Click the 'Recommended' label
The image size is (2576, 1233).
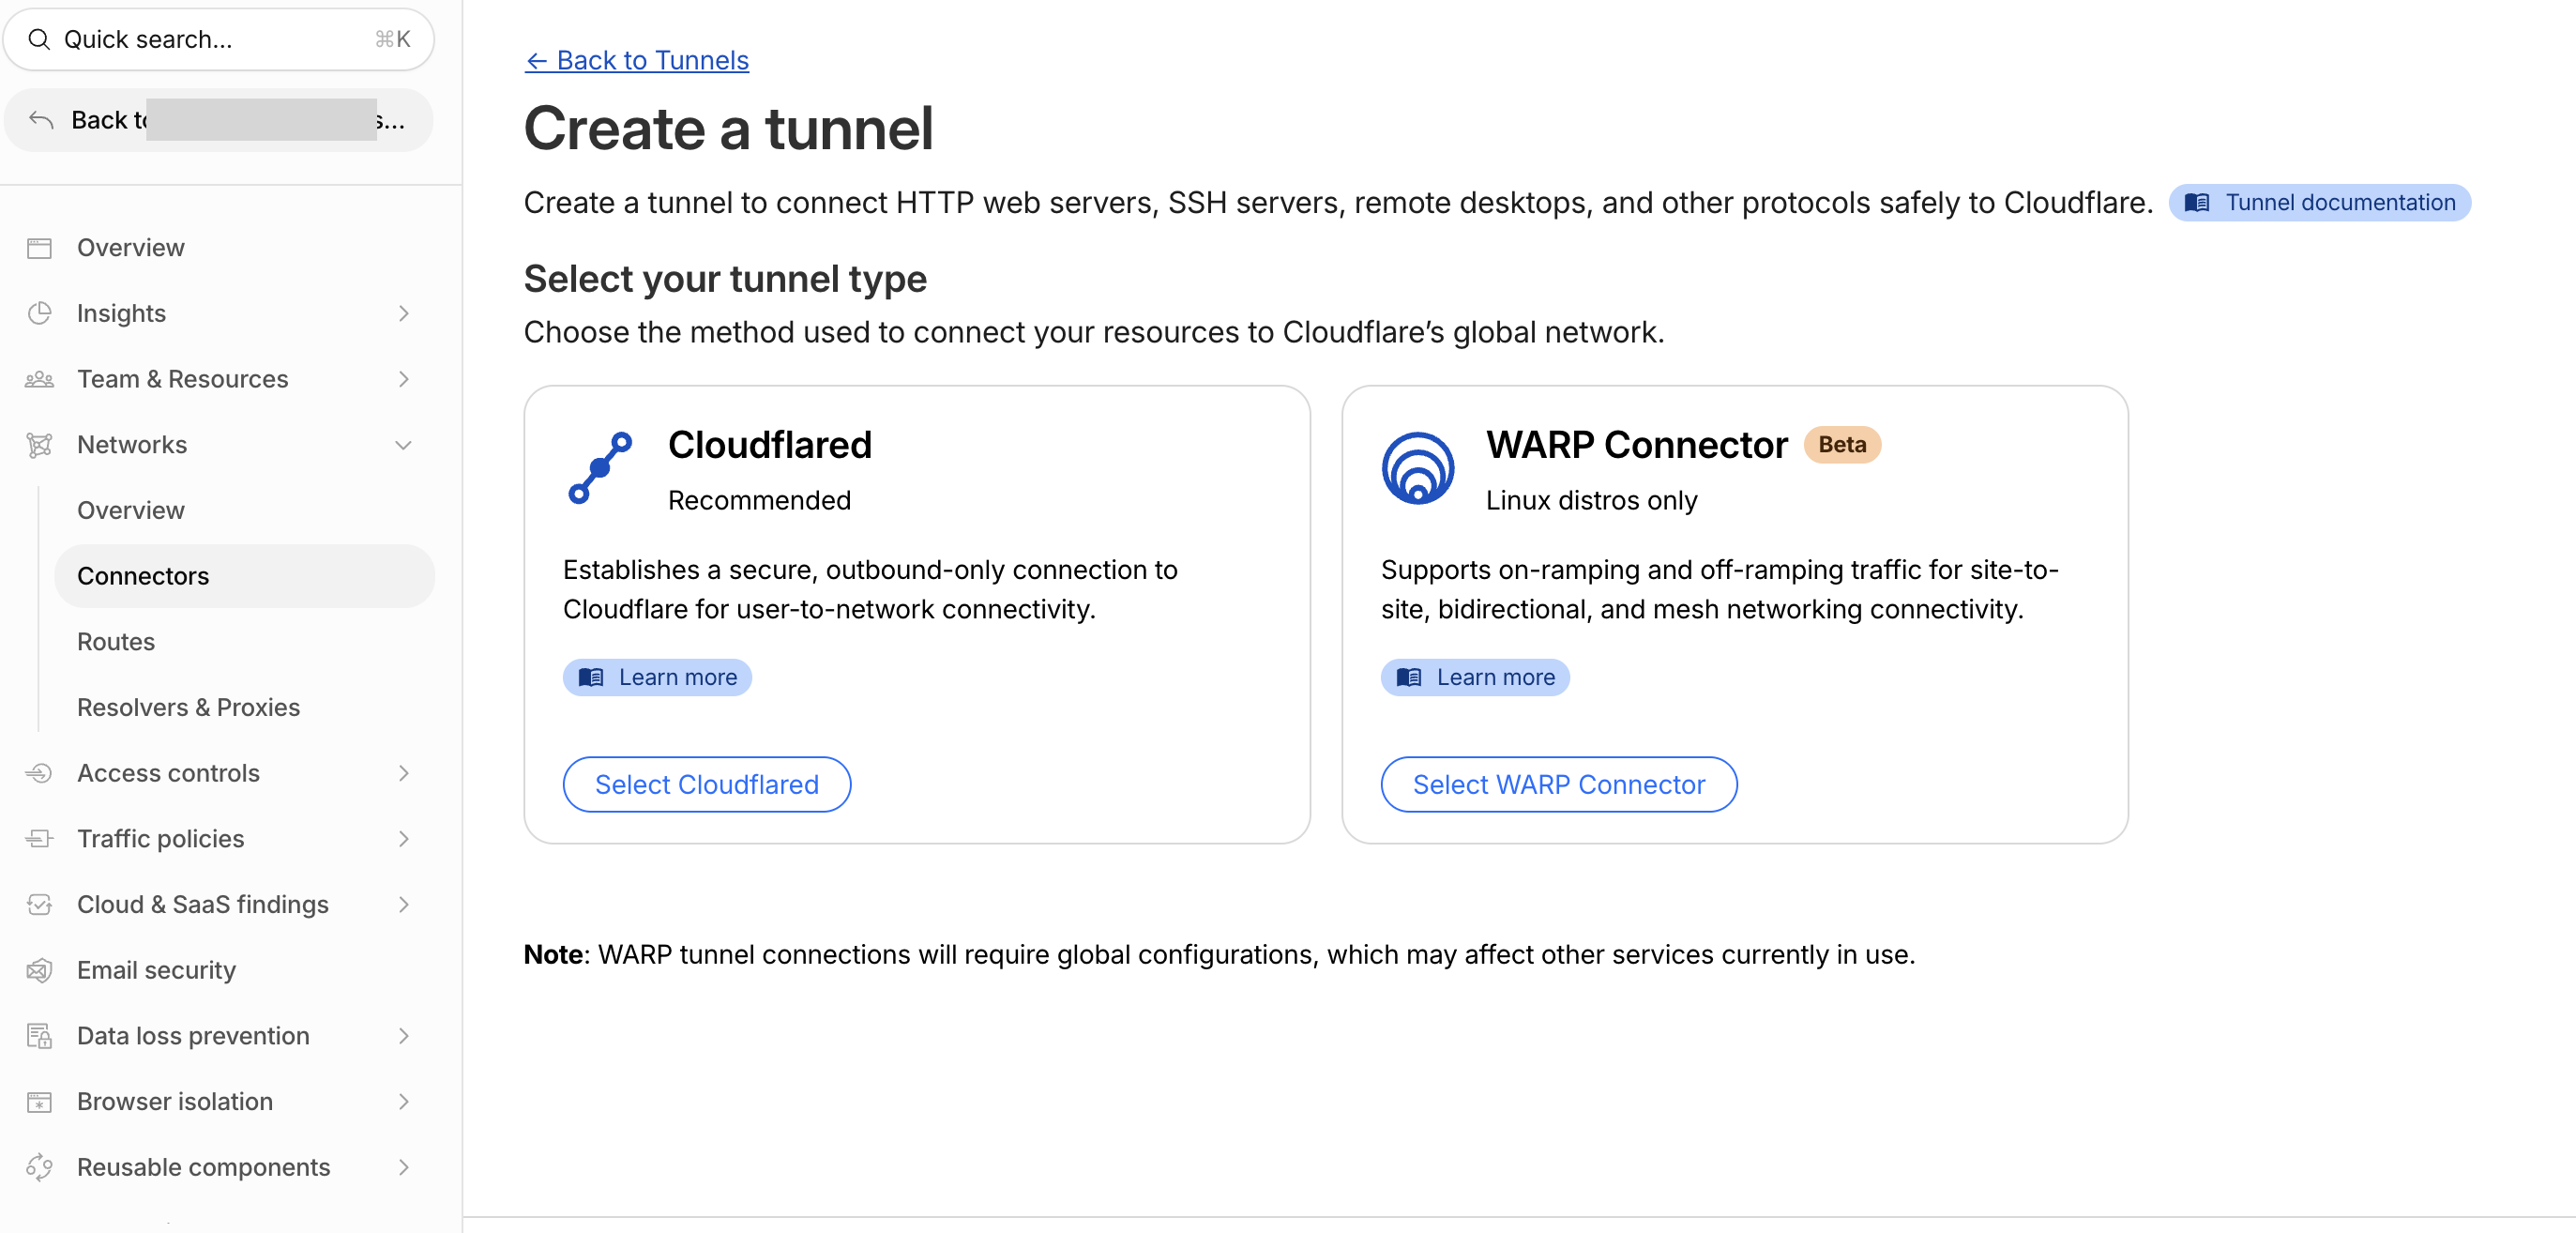point(759,501)
